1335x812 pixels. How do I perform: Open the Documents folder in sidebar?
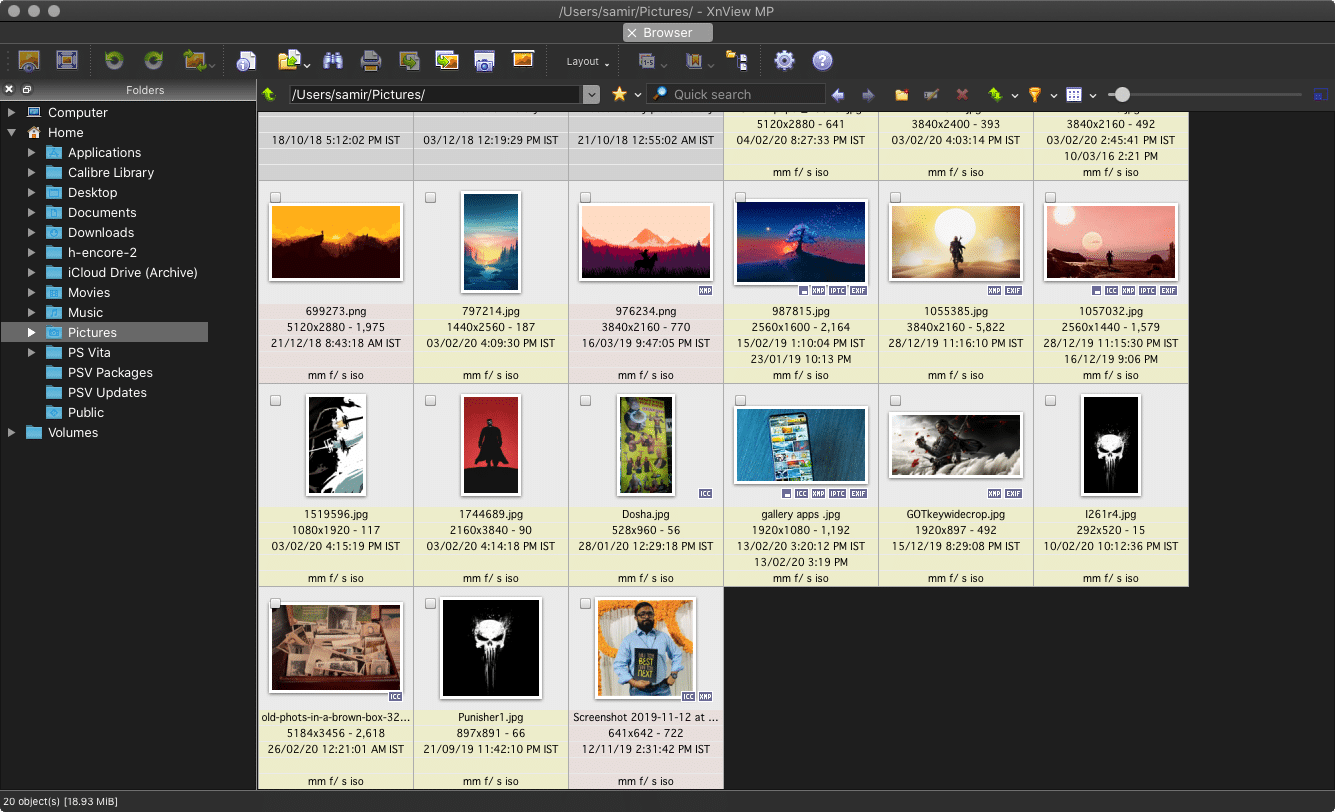pos(102,212)
